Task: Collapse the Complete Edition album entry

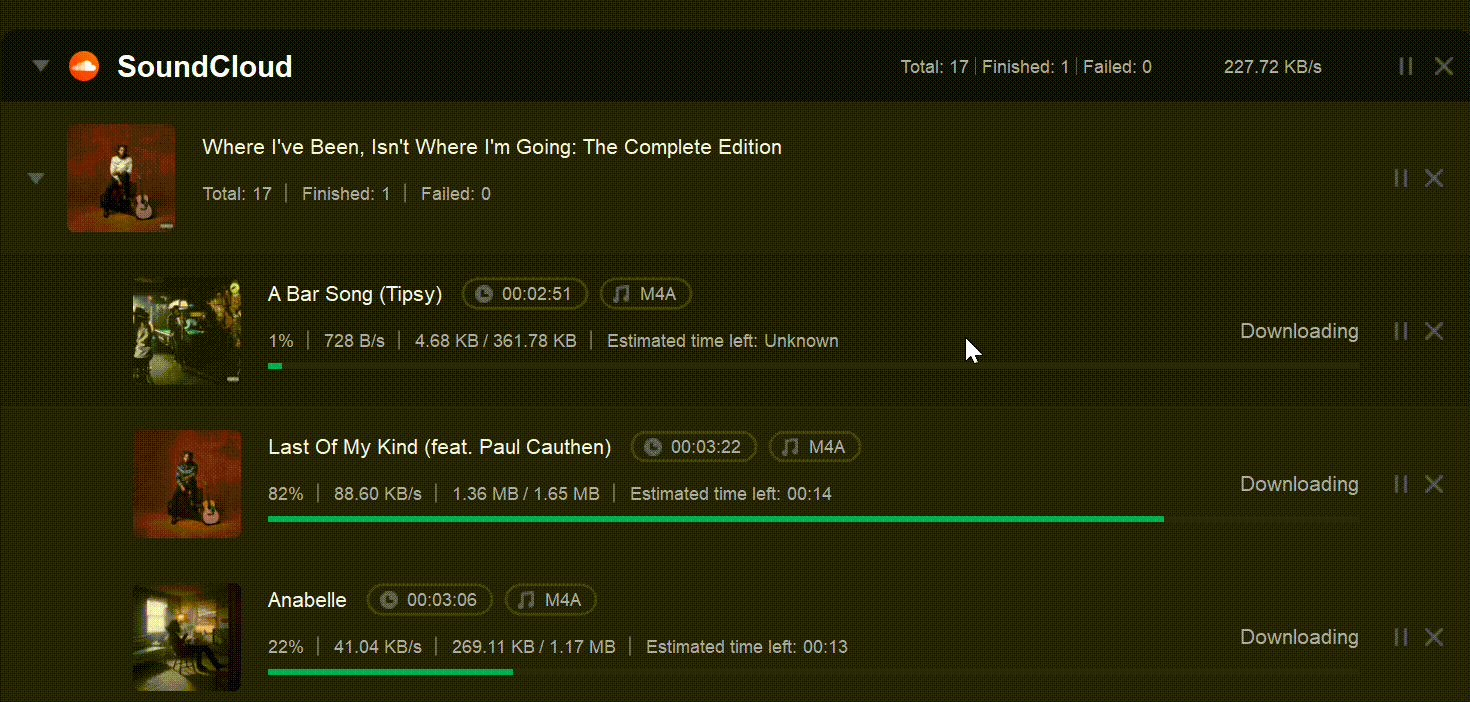Action: point(35,177)
